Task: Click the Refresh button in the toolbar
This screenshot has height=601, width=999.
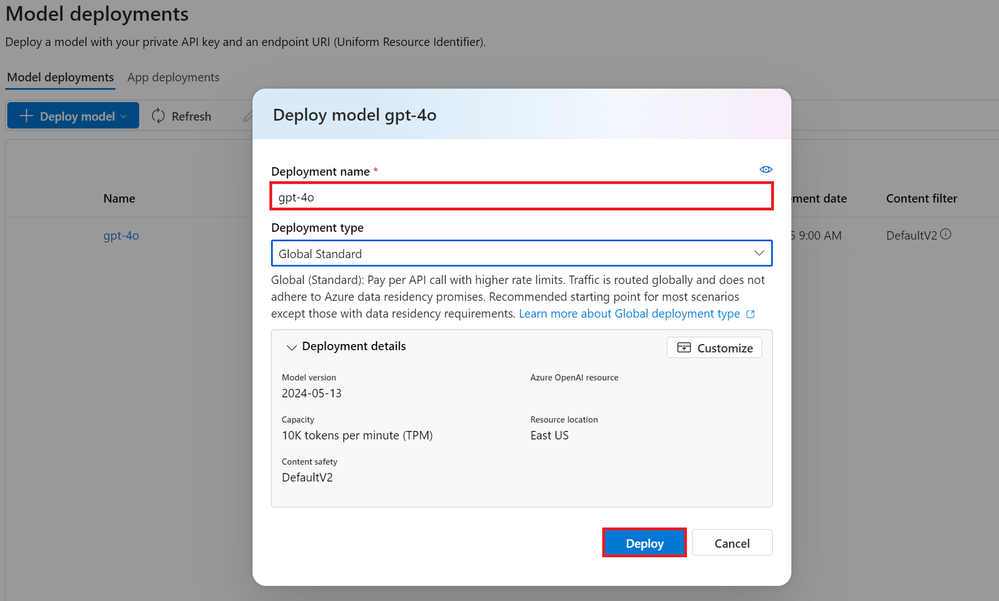Action: (182, 116)
